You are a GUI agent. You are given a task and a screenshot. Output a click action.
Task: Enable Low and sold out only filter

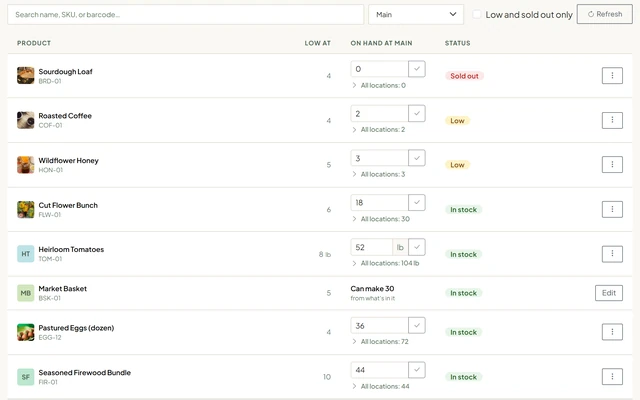click(477, 14)
